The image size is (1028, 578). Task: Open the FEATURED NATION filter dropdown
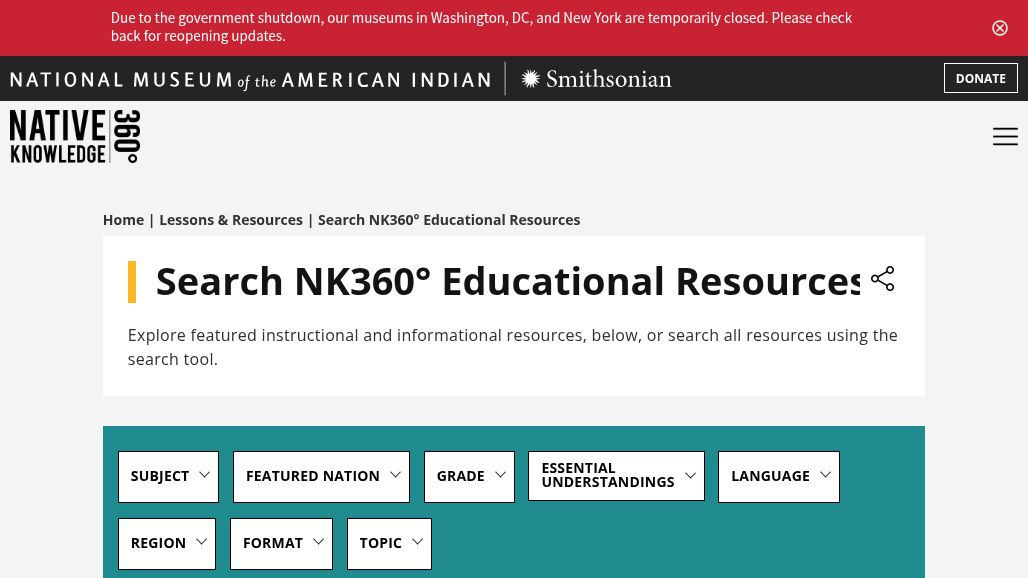(321, 476)
